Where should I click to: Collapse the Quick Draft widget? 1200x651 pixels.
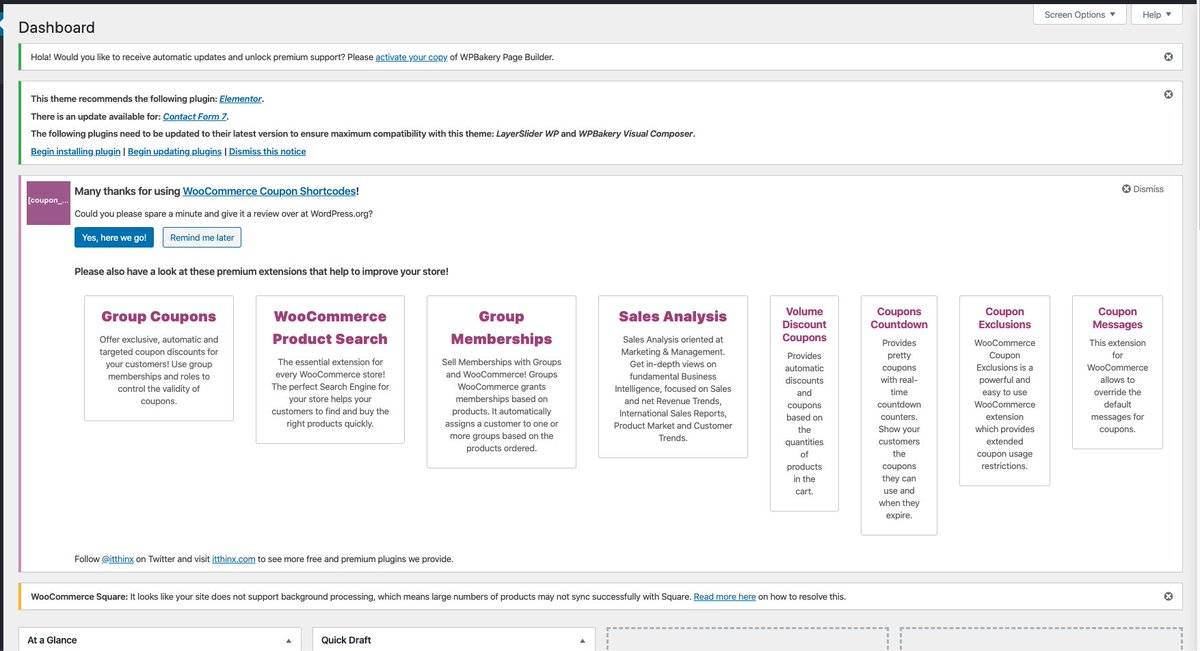tap(582, 640)
